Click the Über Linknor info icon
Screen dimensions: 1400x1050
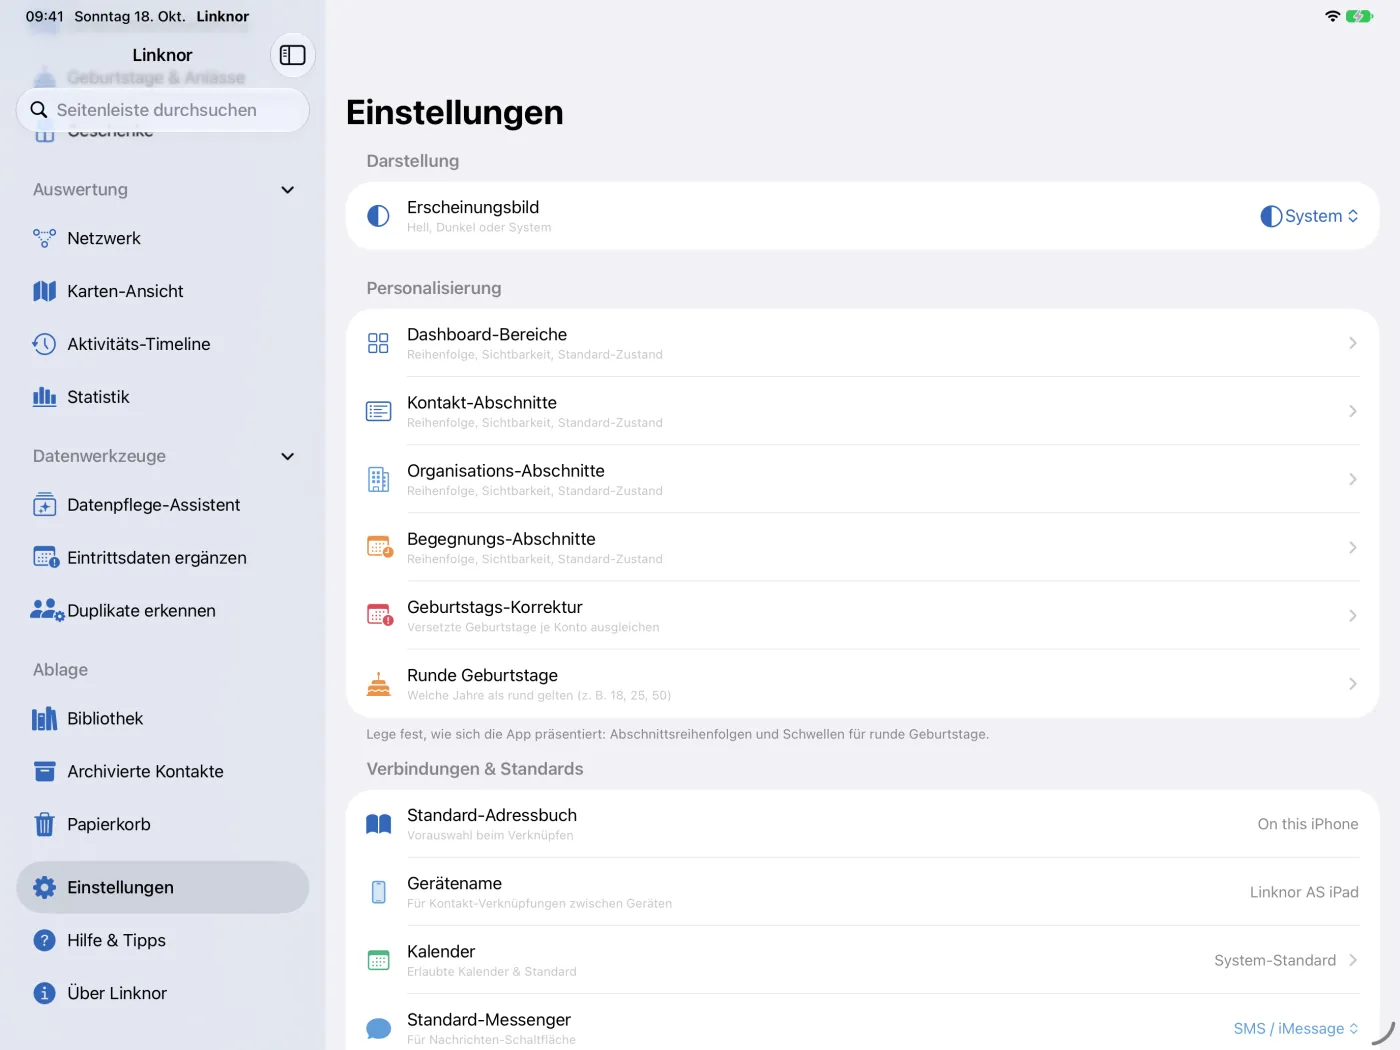44,994
